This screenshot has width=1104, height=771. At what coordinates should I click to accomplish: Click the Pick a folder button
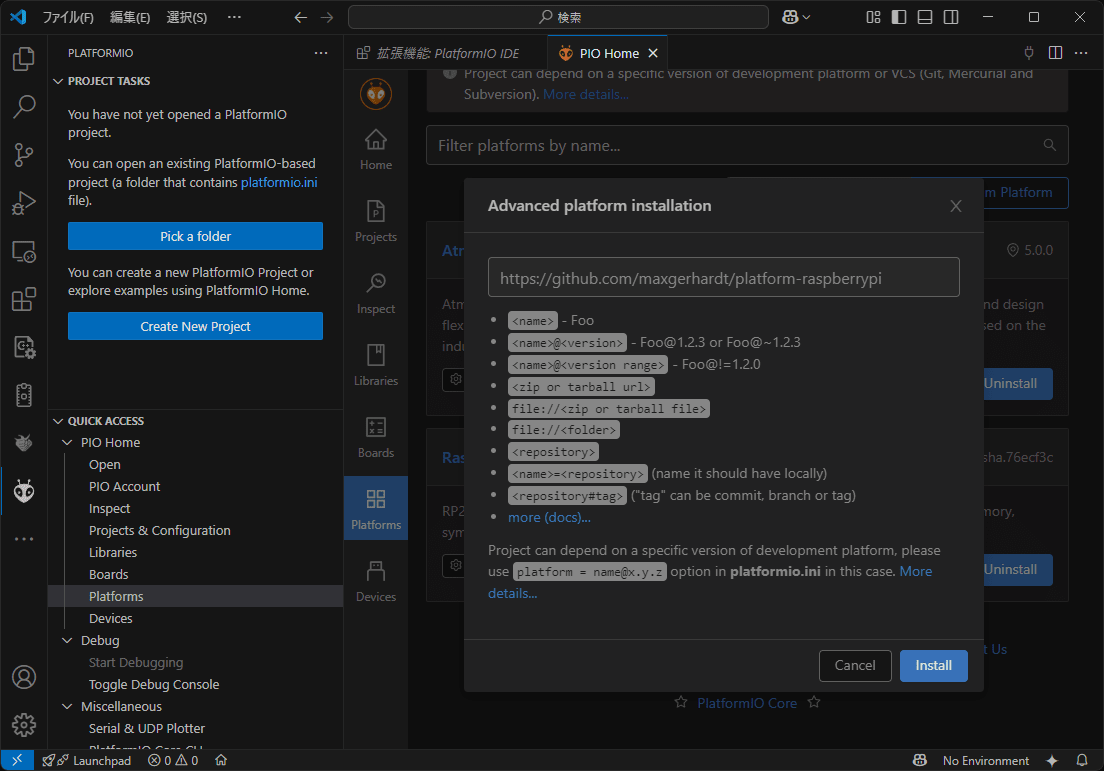click(x=195, y=236)
